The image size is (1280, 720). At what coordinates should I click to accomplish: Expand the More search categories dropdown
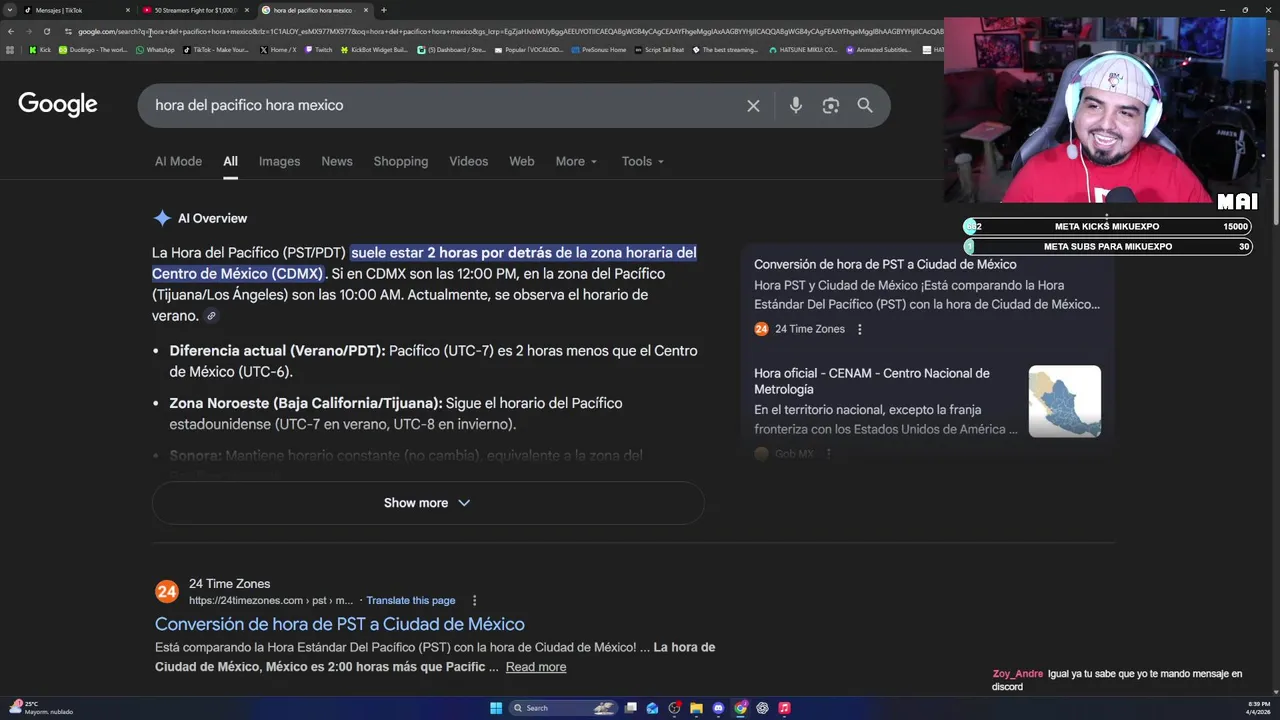576,161
